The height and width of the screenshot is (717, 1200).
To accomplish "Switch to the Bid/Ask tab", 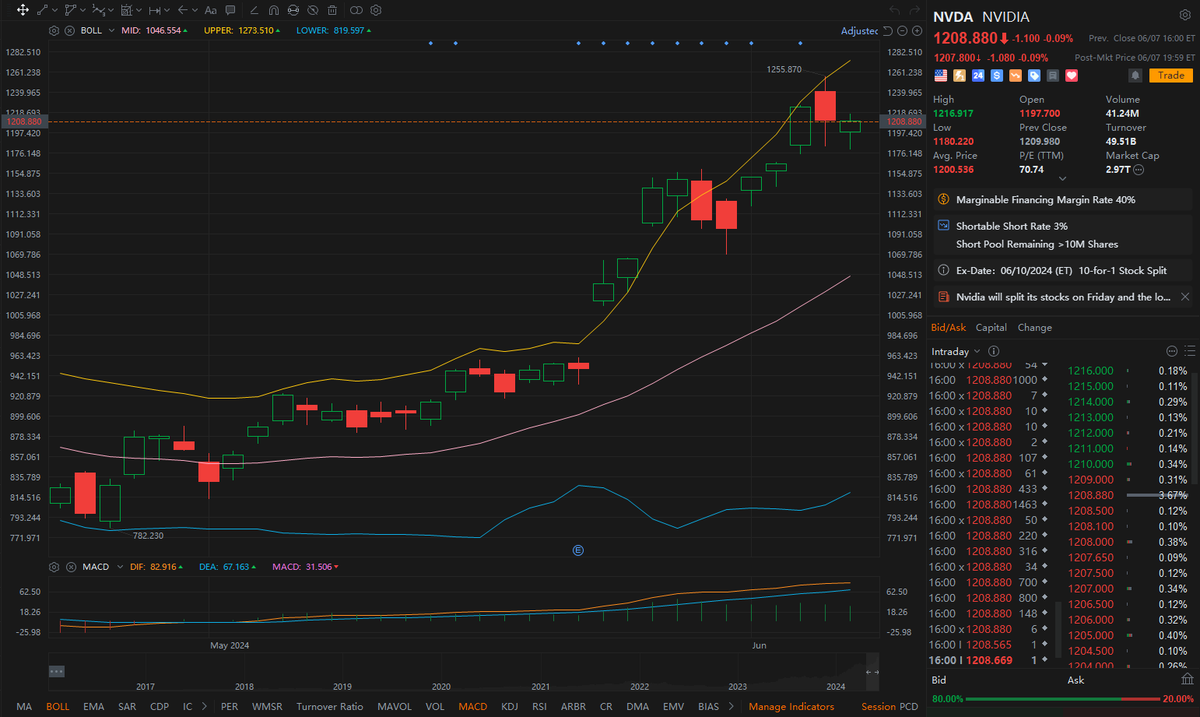I will pos(949,327).
